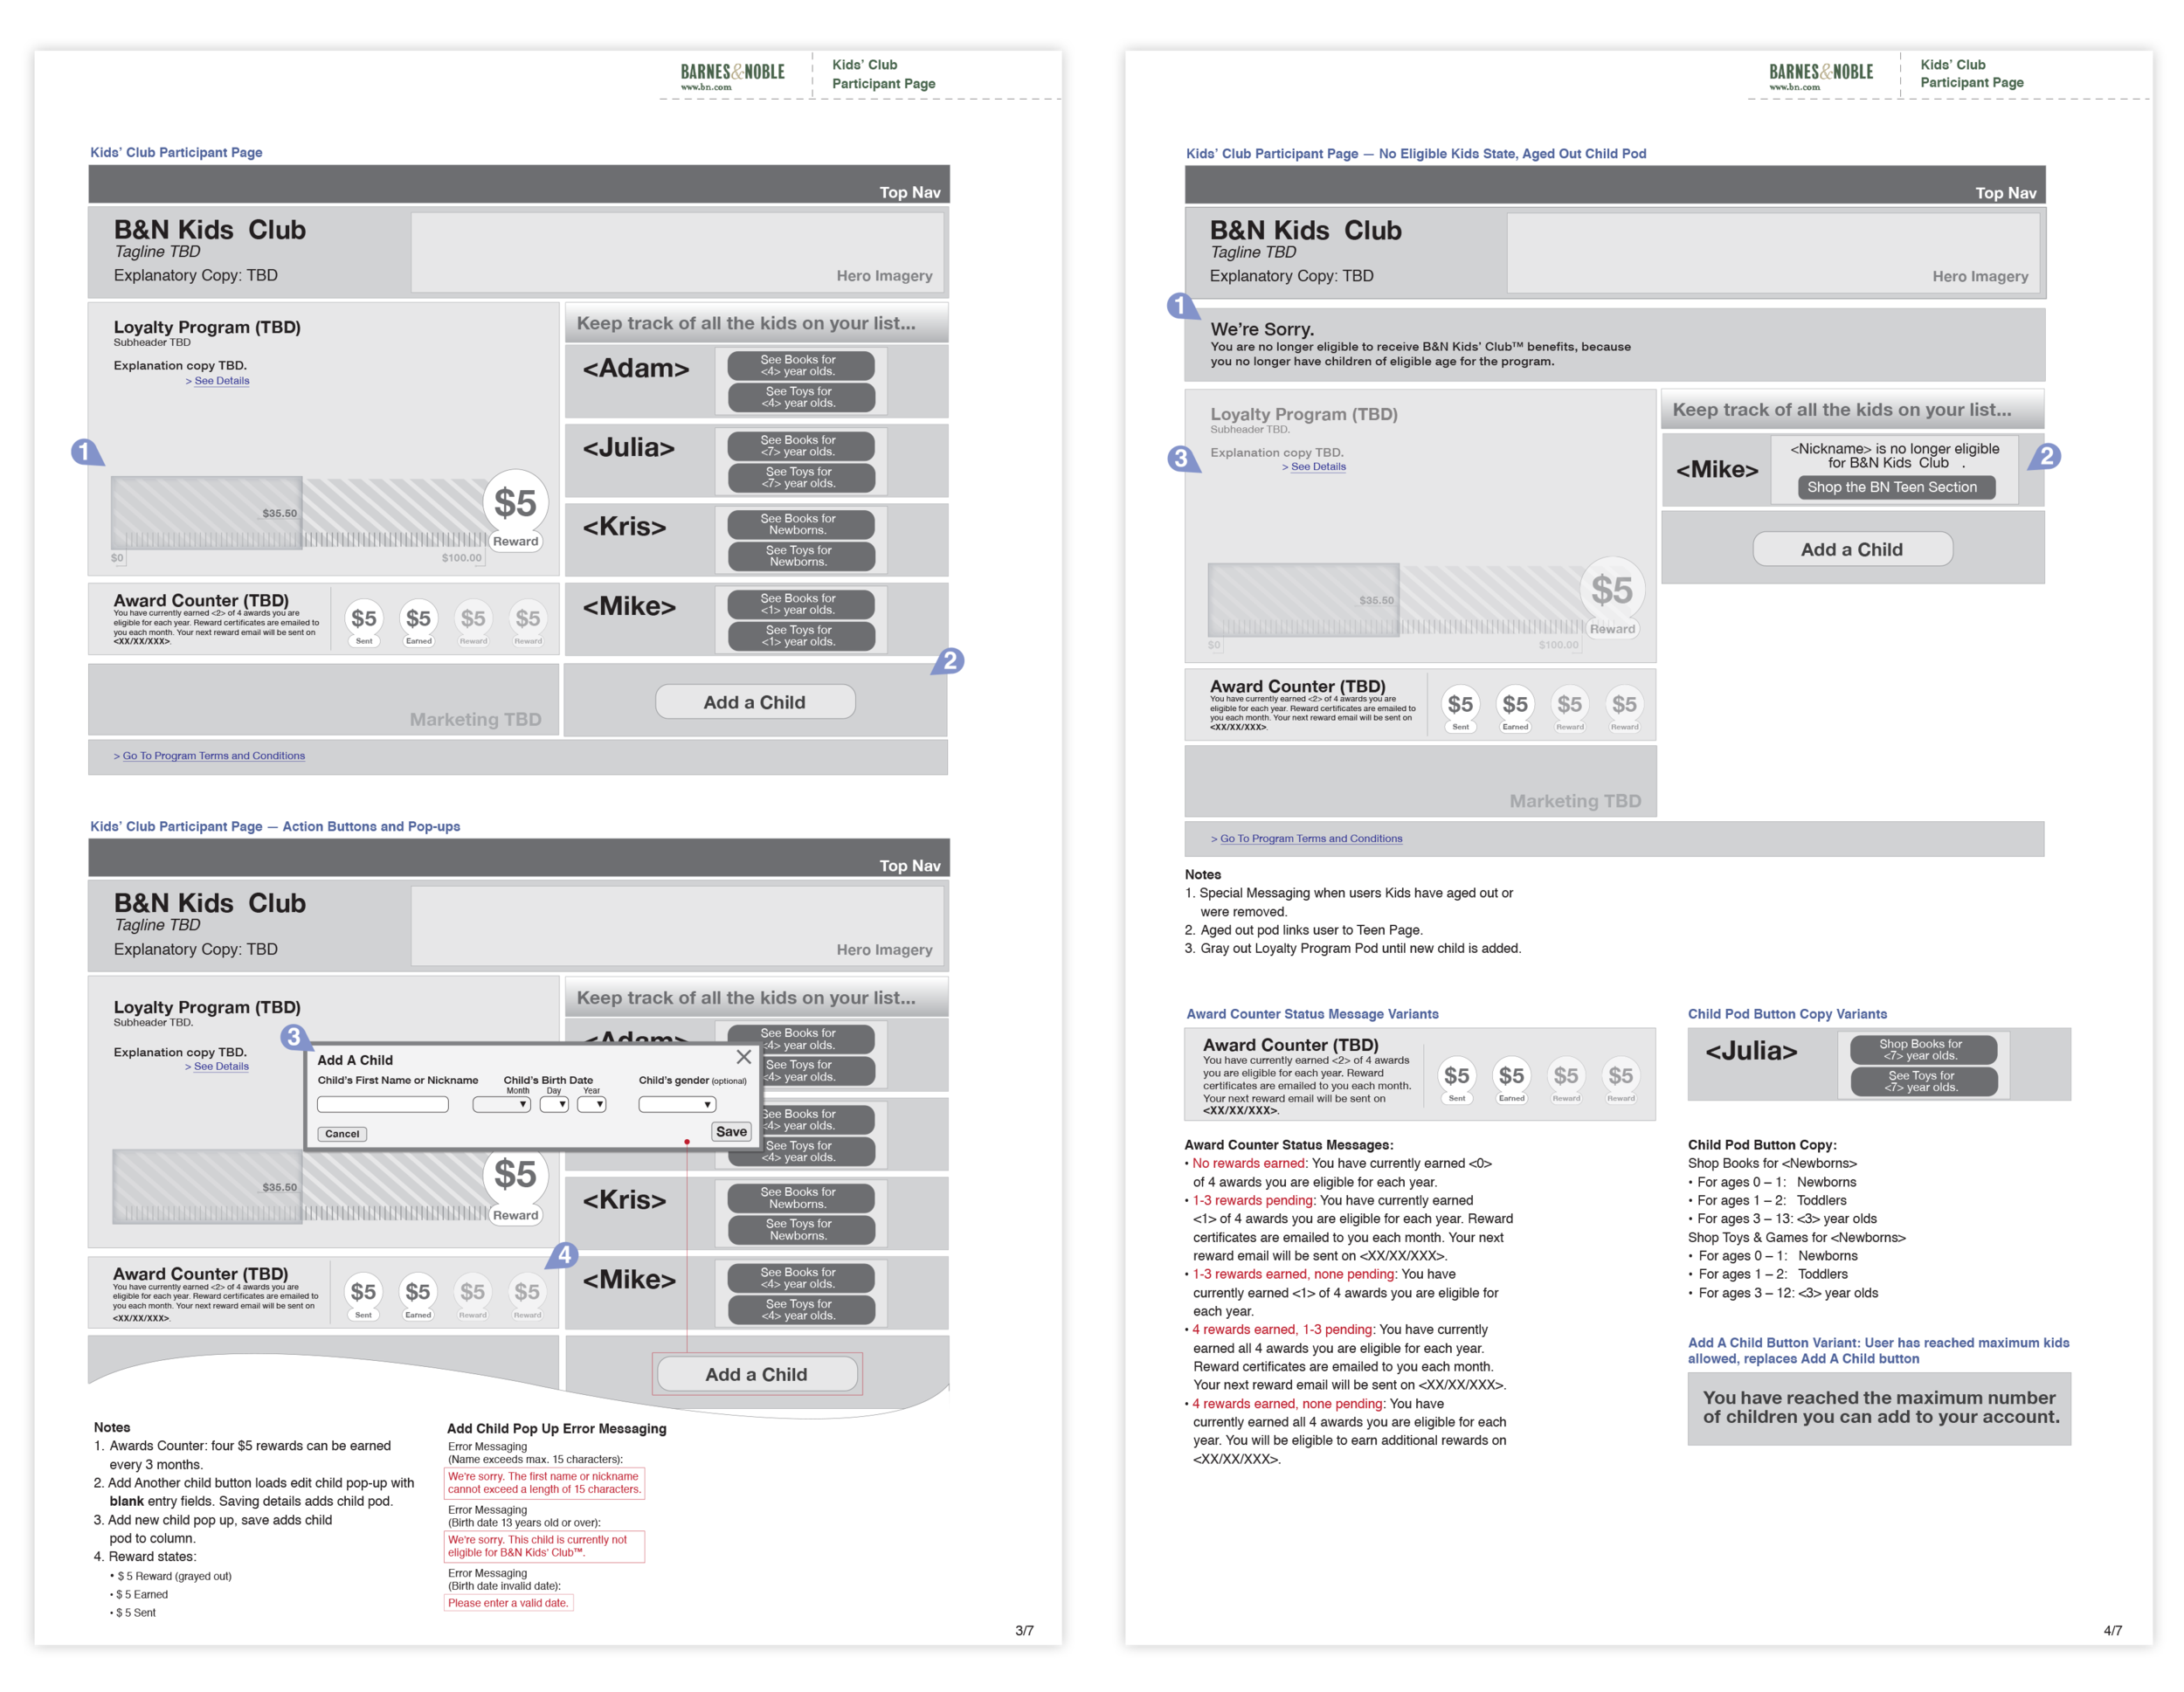Screen dimensions: 2184x1692
Task: Click Kris's See Toys for Newborns in pop-ups wireframe
Action: (x=801, y=1230)
